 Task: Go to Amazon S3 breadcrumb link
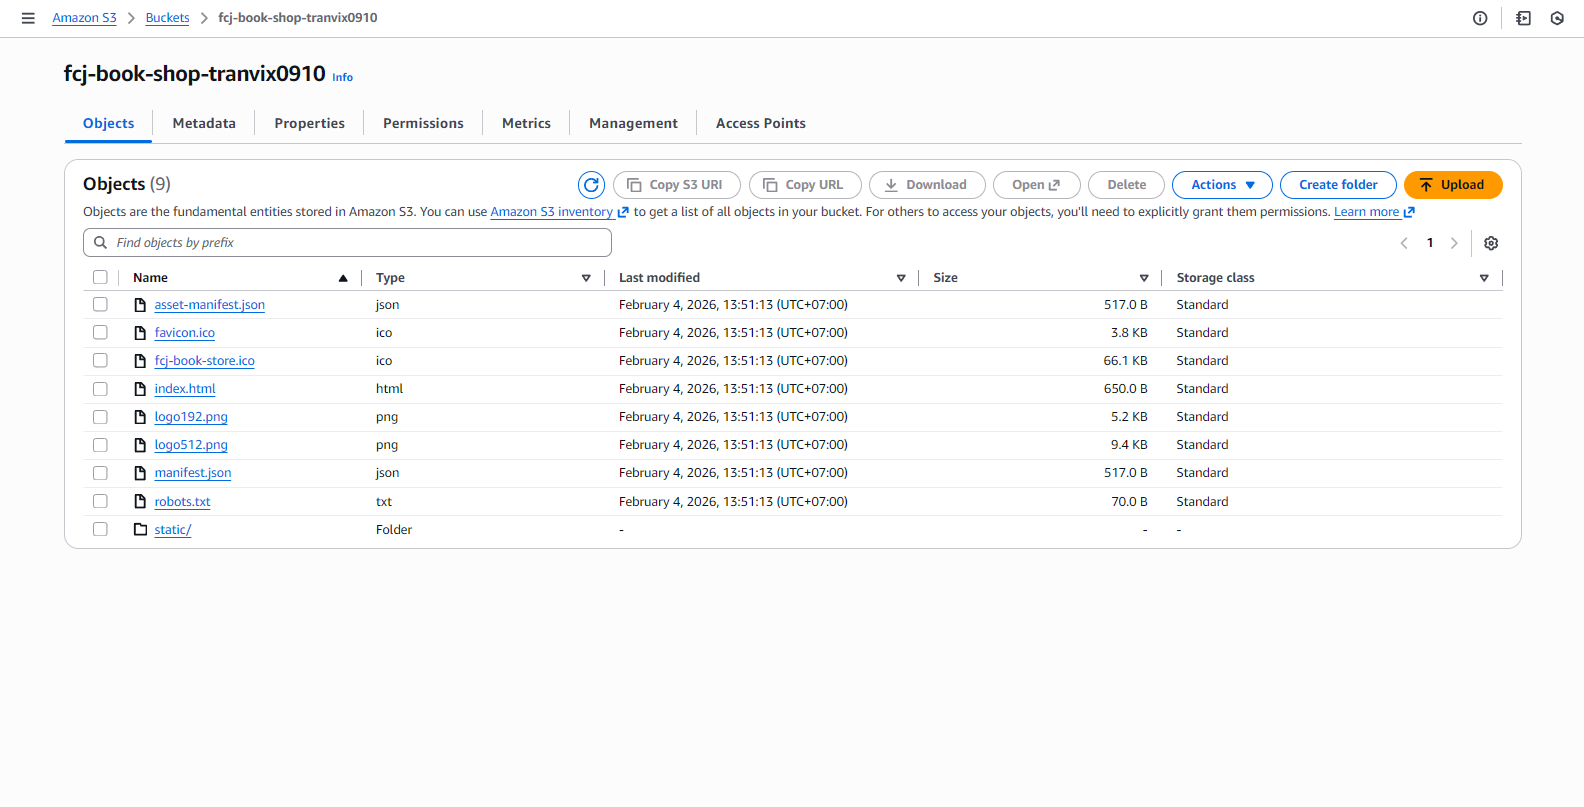(x=84, y=18)
